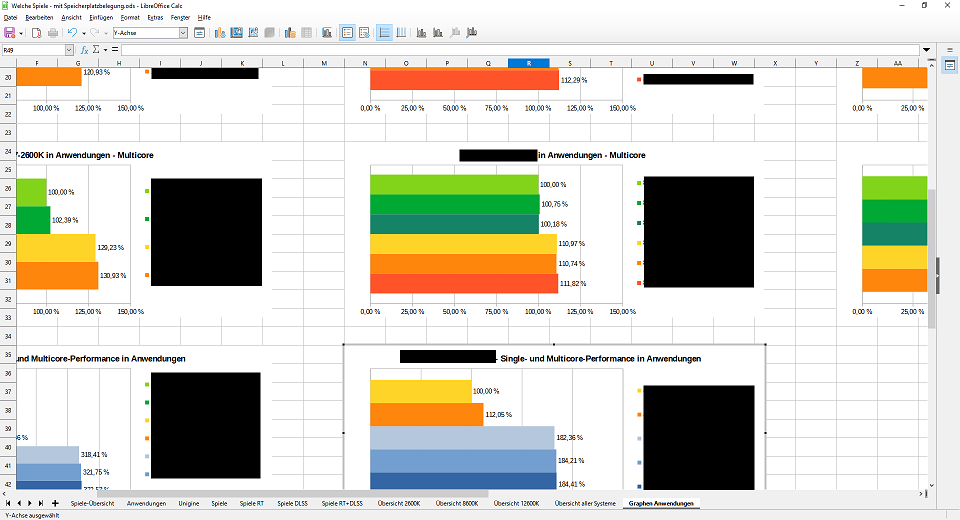Open Format Selection dialog icon

click(200, 33)
